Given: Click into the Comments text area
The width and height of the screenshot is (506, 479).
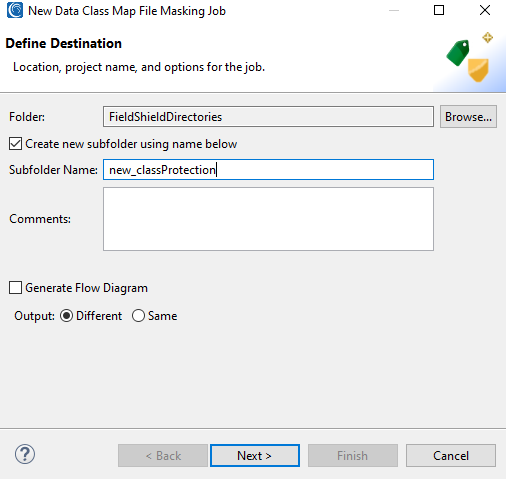Looking at the screenshot, I should pyautogui.click(x=268, y=219).
